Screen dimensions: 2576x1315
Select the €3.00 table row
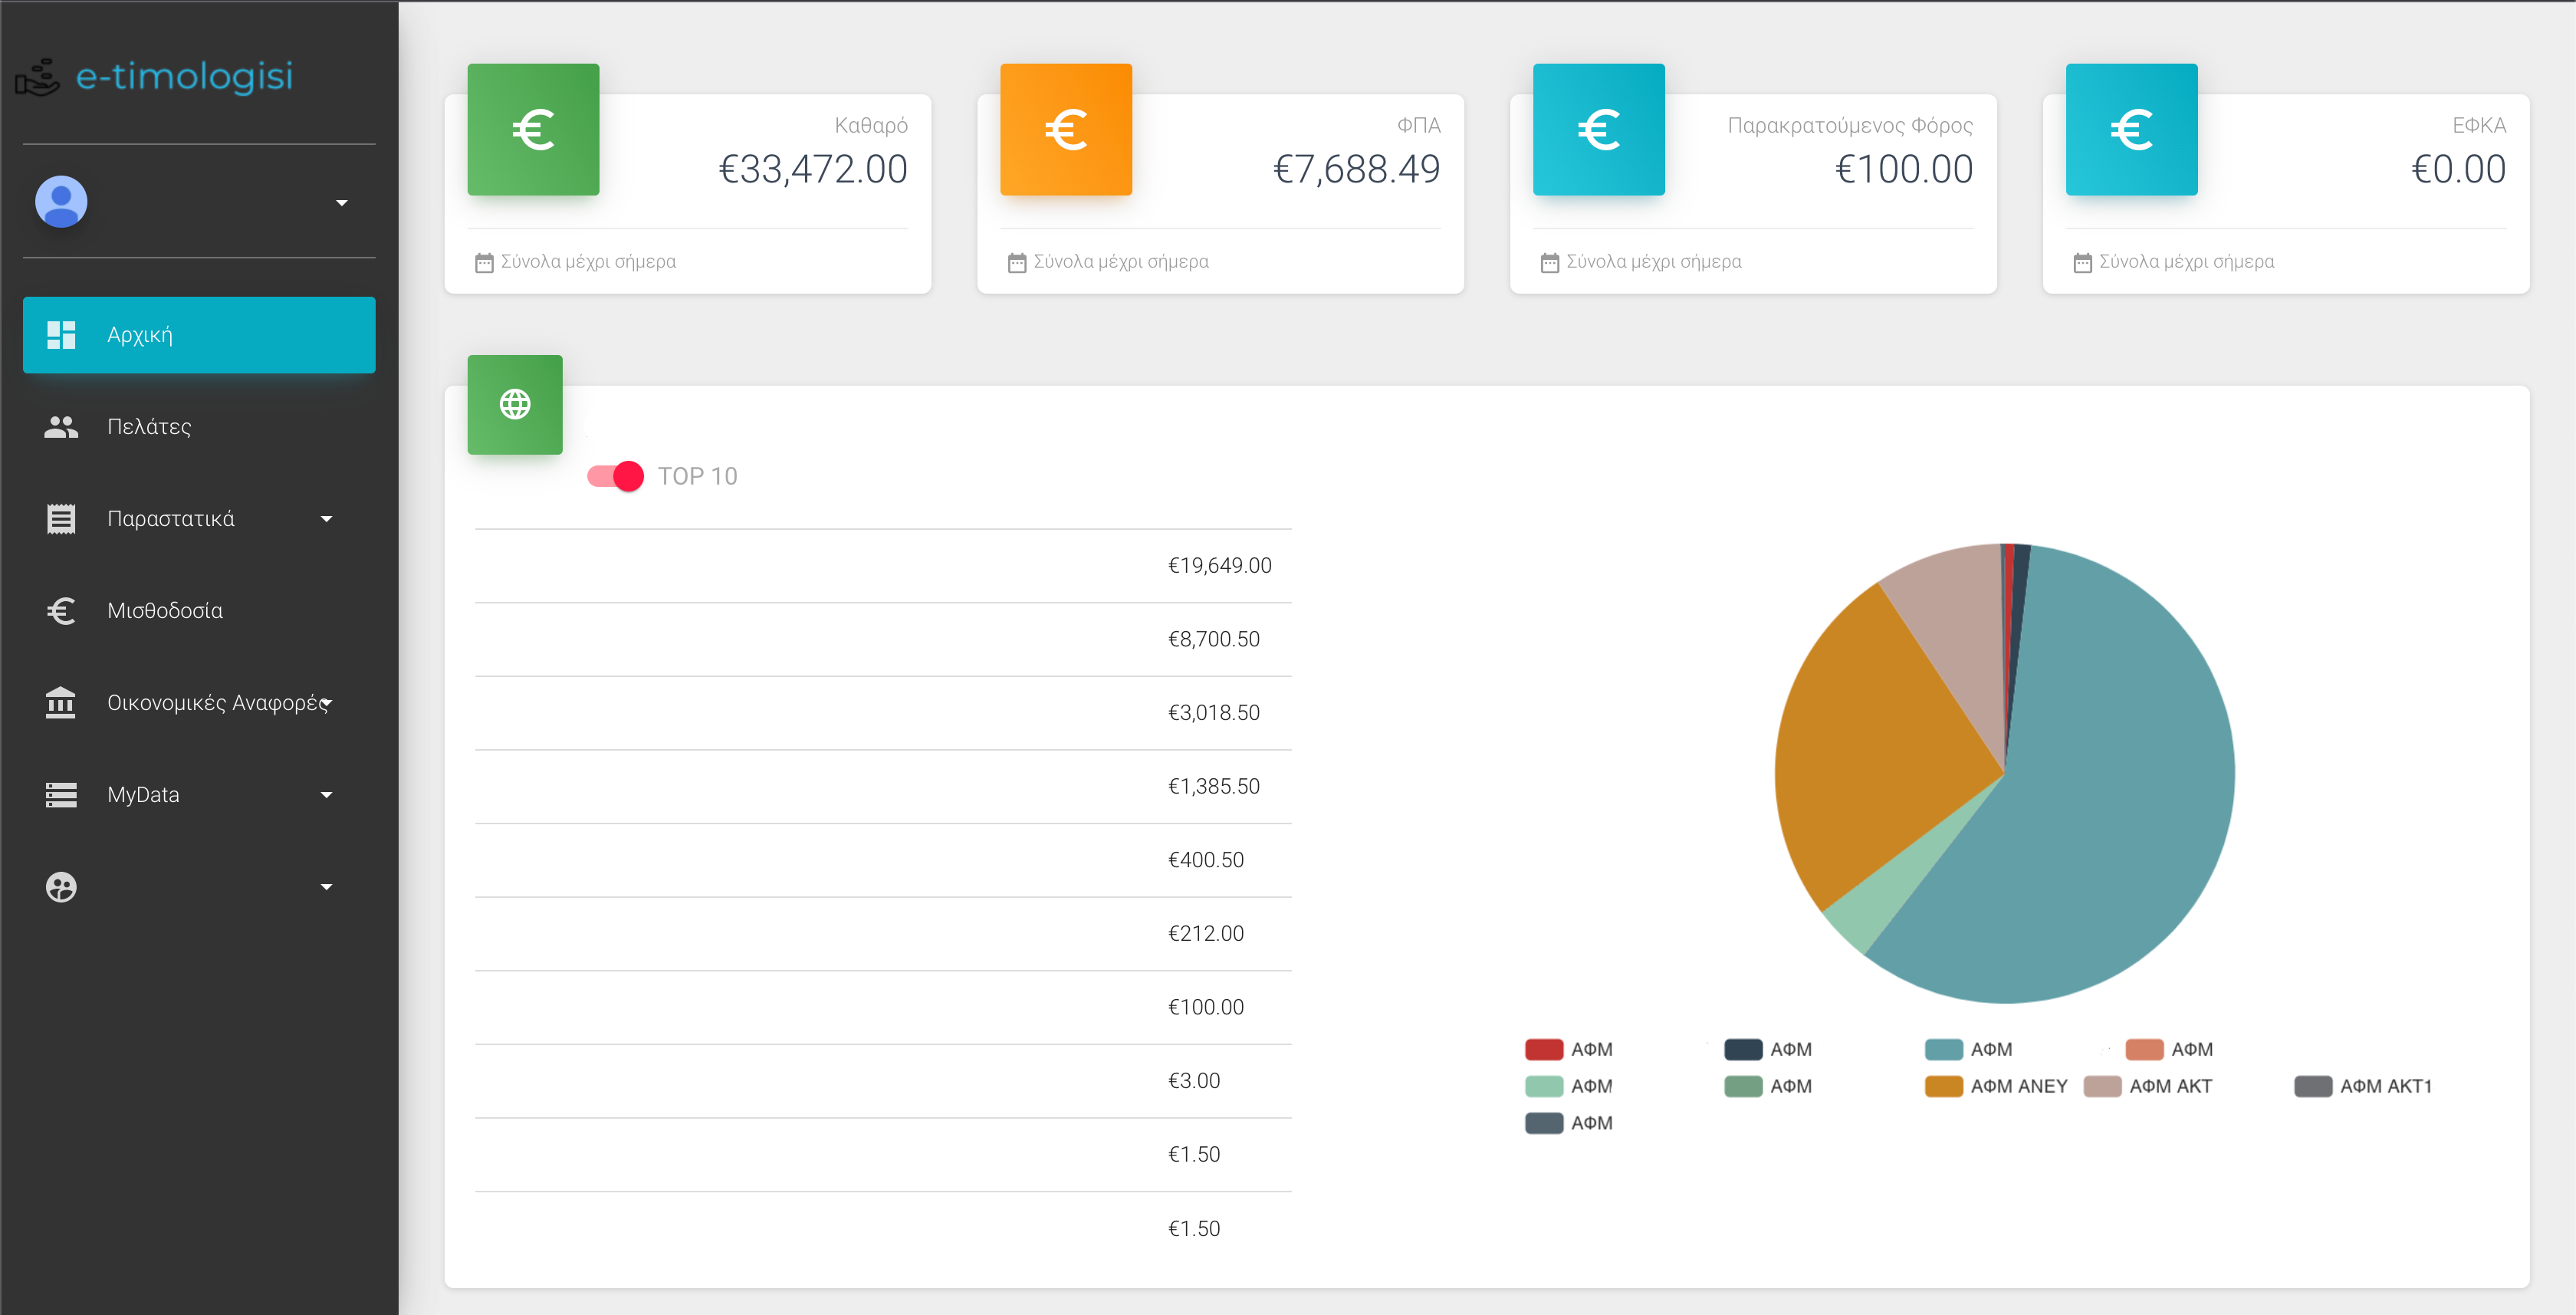pyautogui.click(x=883, y=1081)
